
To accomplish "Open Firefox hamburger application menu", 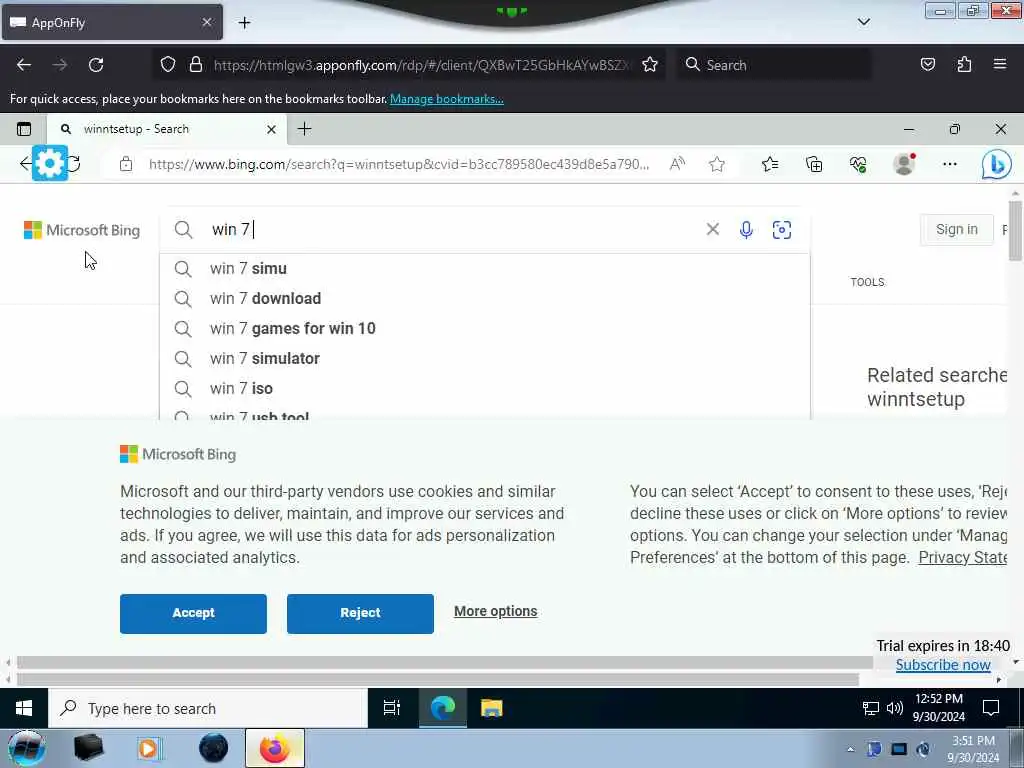I will [999, 64].
